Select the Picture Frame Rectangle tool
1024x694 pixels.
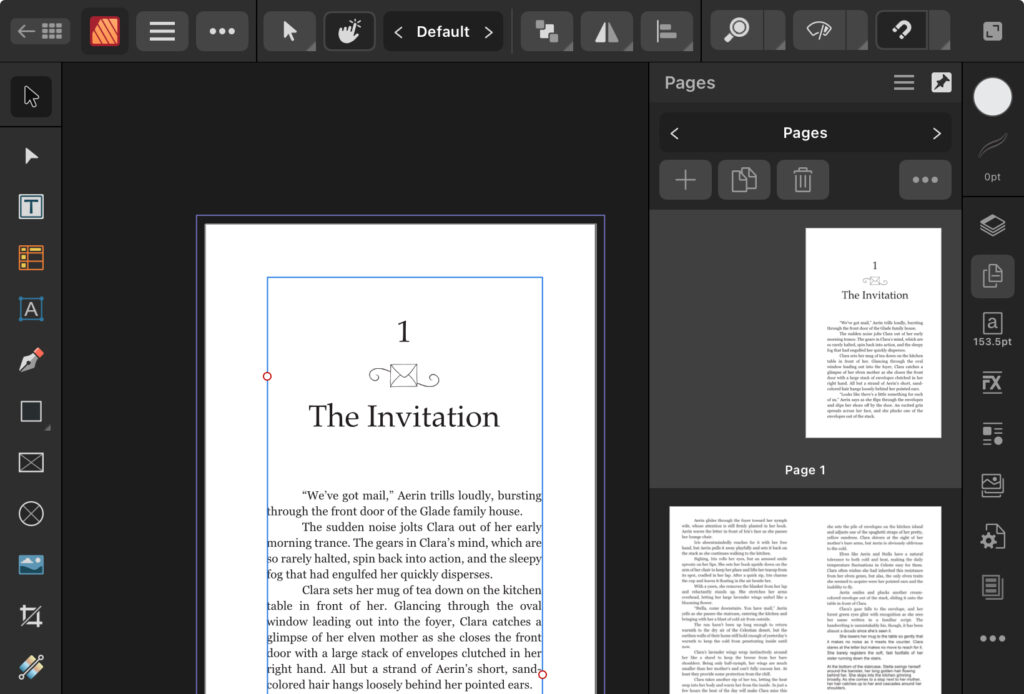click(x=31, y=463)
